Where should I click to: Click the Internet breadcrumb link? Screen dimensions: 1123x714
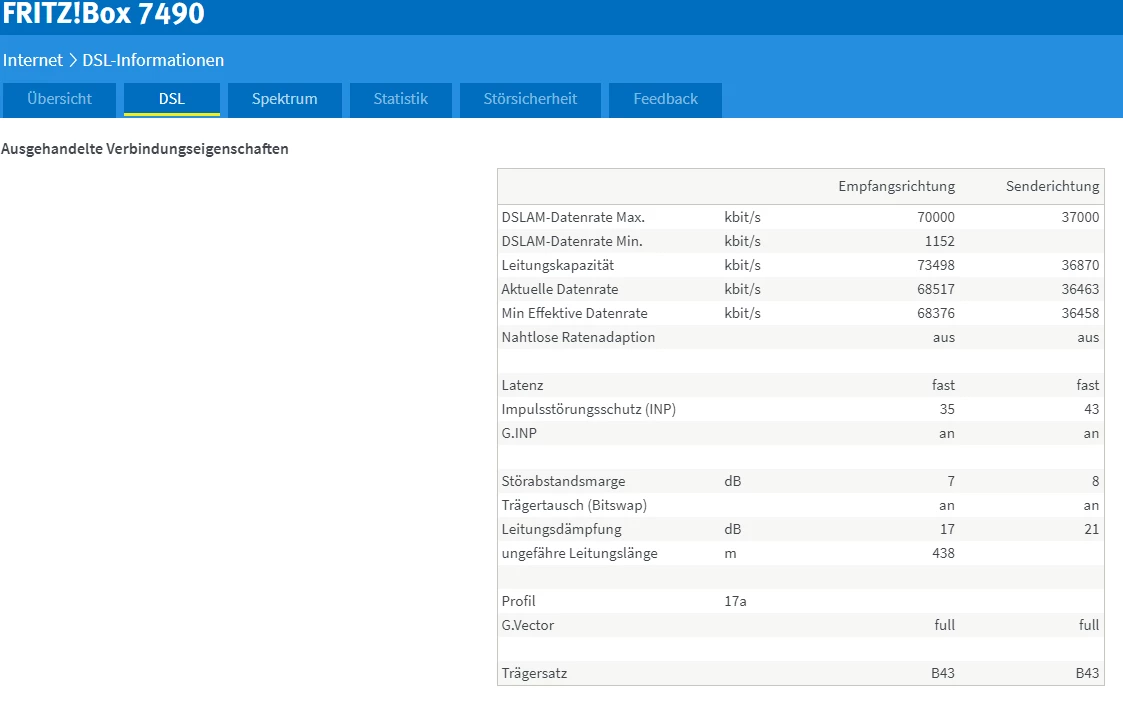(x=33, y=60)
